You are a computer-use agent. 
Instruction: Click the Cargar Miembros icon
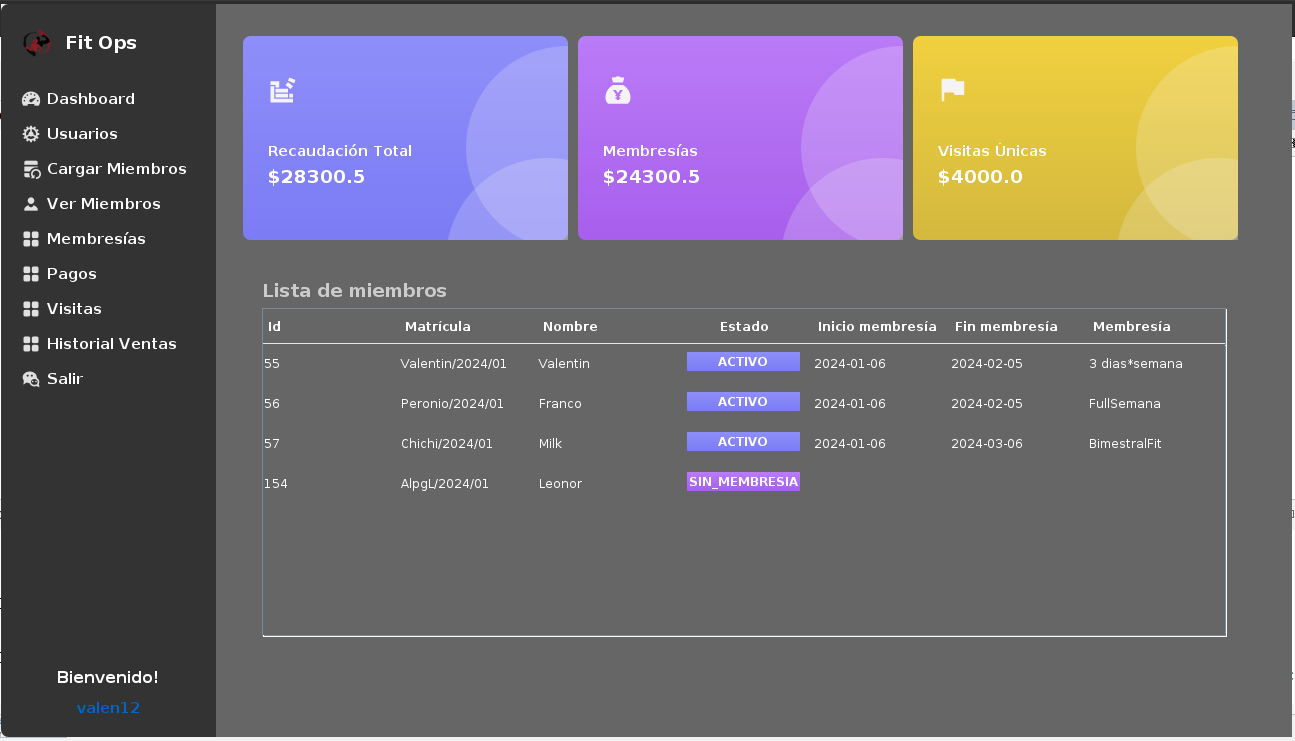click(x=31, y=169)
